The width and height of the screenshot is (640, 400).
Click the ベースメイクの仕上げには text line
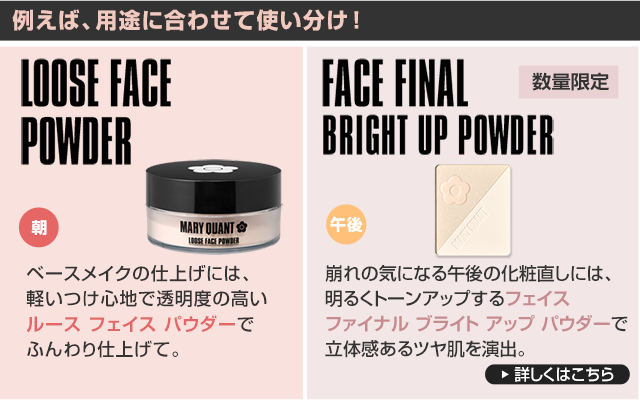[138, 274]
